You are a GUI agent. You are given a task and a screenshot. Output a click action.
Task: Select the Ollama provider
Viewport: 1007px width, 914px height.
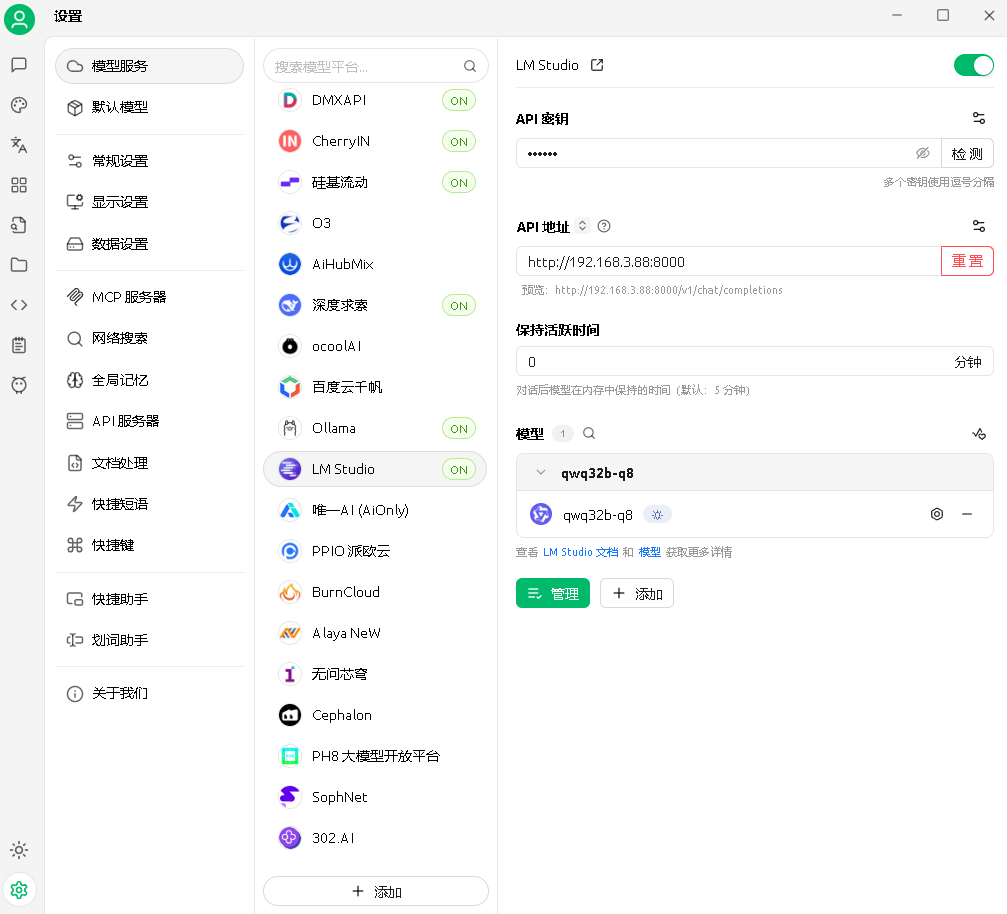pyautogui.click(x=375, y=428)
